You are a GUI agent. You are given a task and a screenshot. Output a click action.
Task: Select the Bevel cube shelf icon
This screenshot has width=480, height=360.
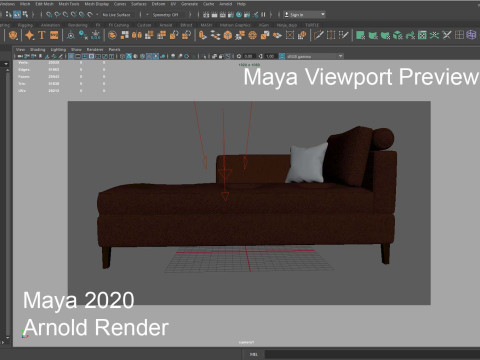228,35
